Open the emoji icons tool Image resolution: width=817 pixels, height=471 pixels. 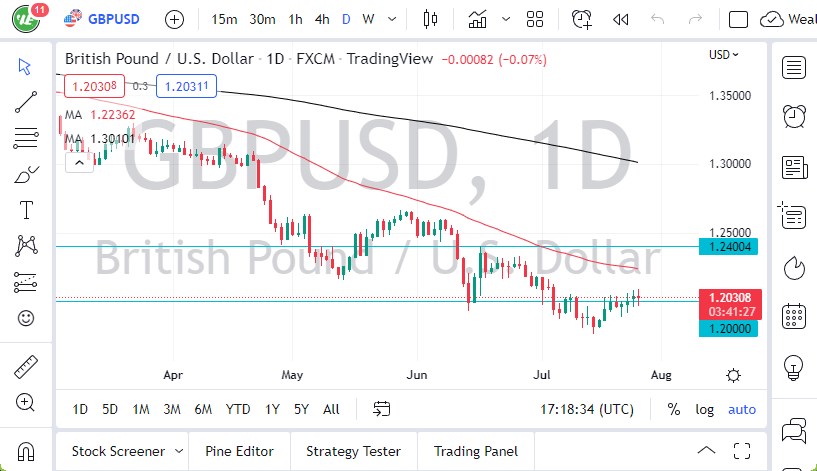27,319
